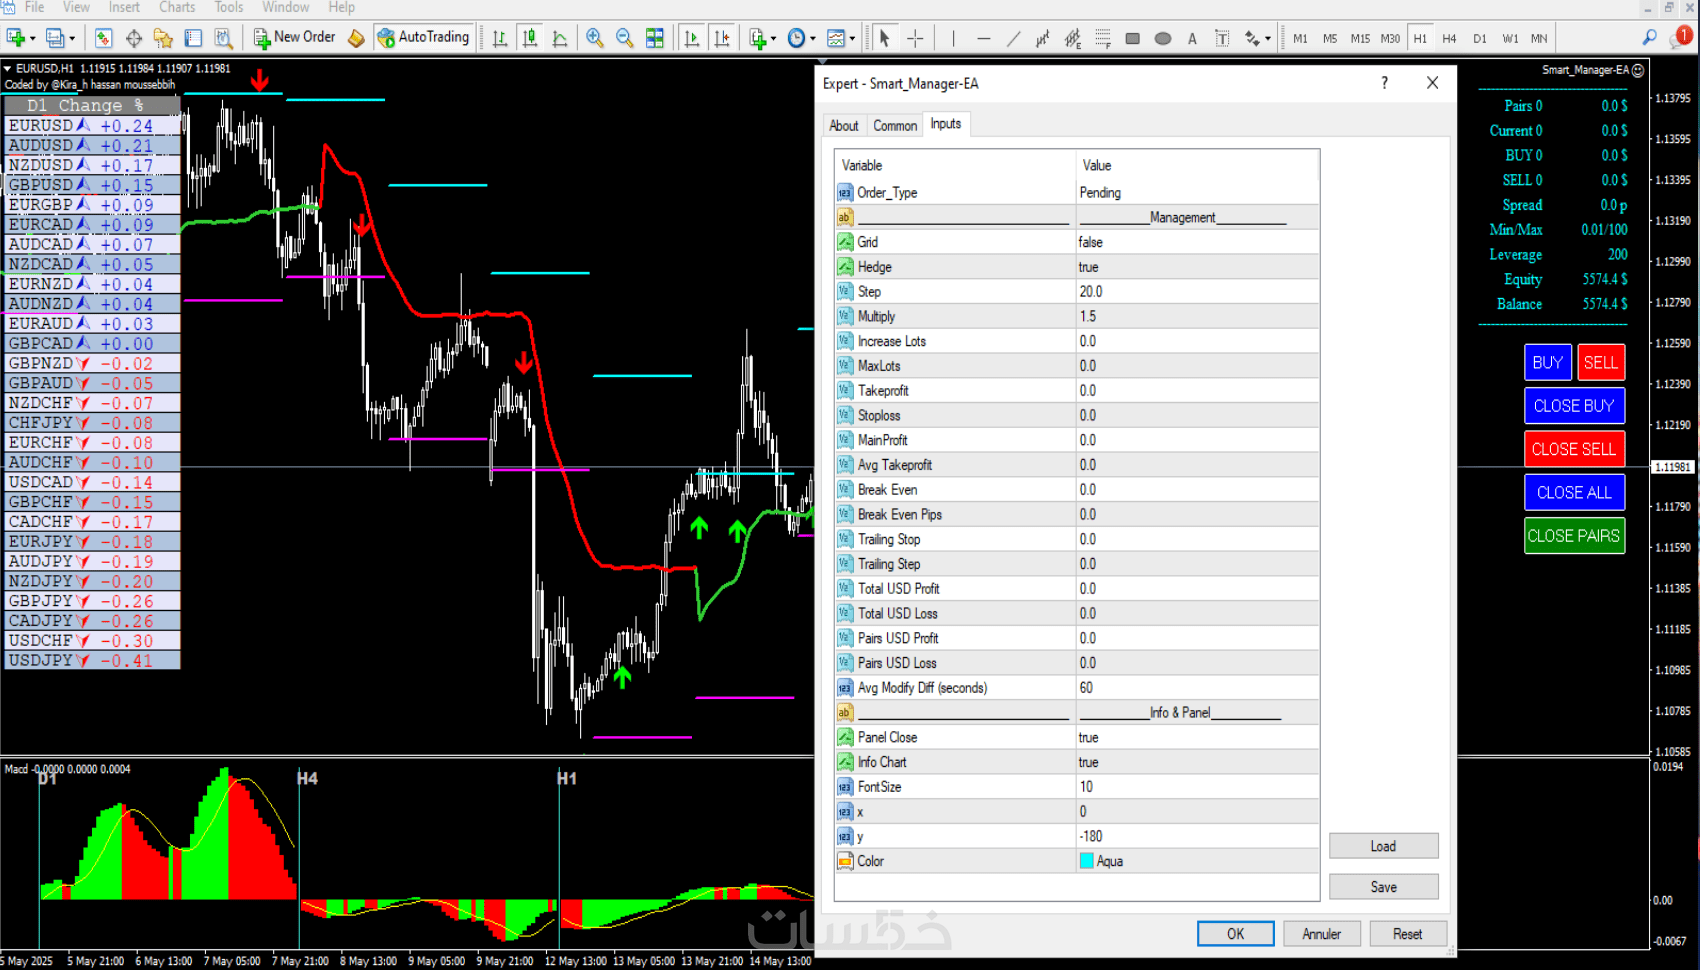The width and height of the screenshot is (1700, 970).
Task: Open the Strategy Tester icon
Action: coord(223,38)
